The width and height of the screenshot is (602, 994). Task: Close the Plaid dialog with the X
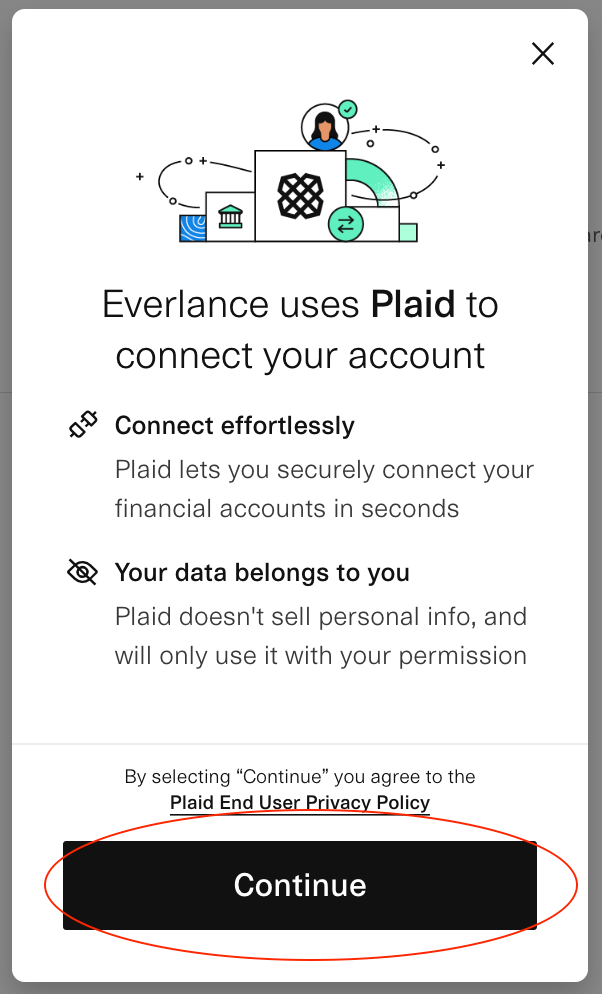point(543,54)
